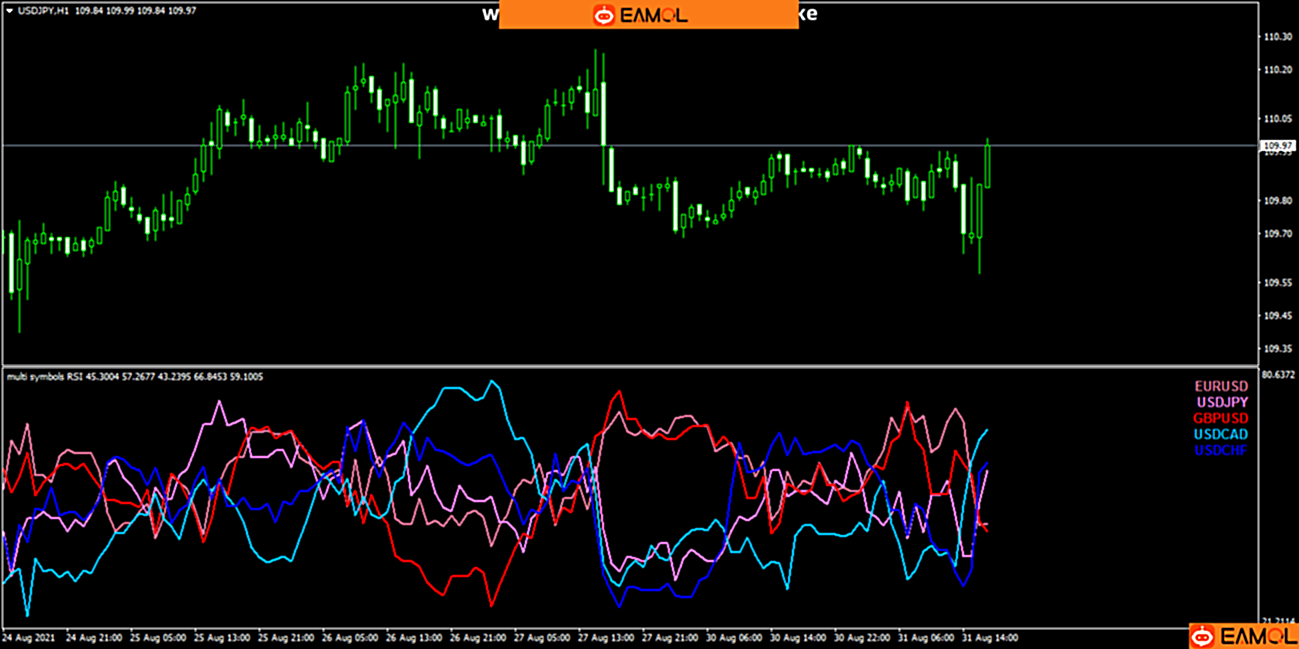Click the 109.70 price scale label

1277,234
